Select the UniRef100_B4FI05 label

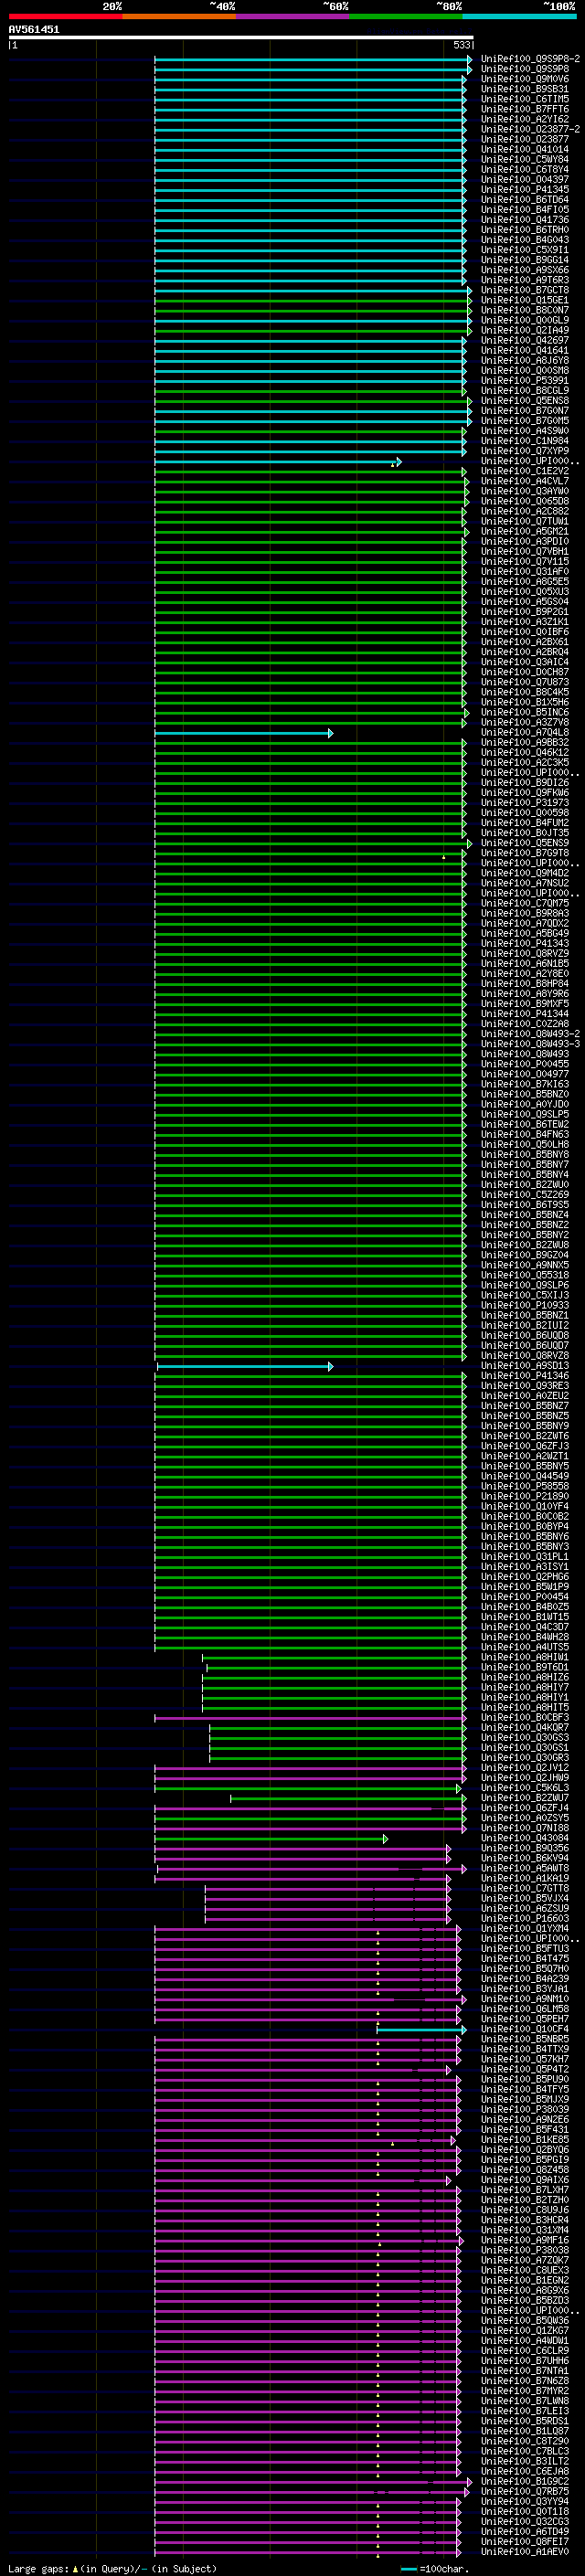click(525, 210)
